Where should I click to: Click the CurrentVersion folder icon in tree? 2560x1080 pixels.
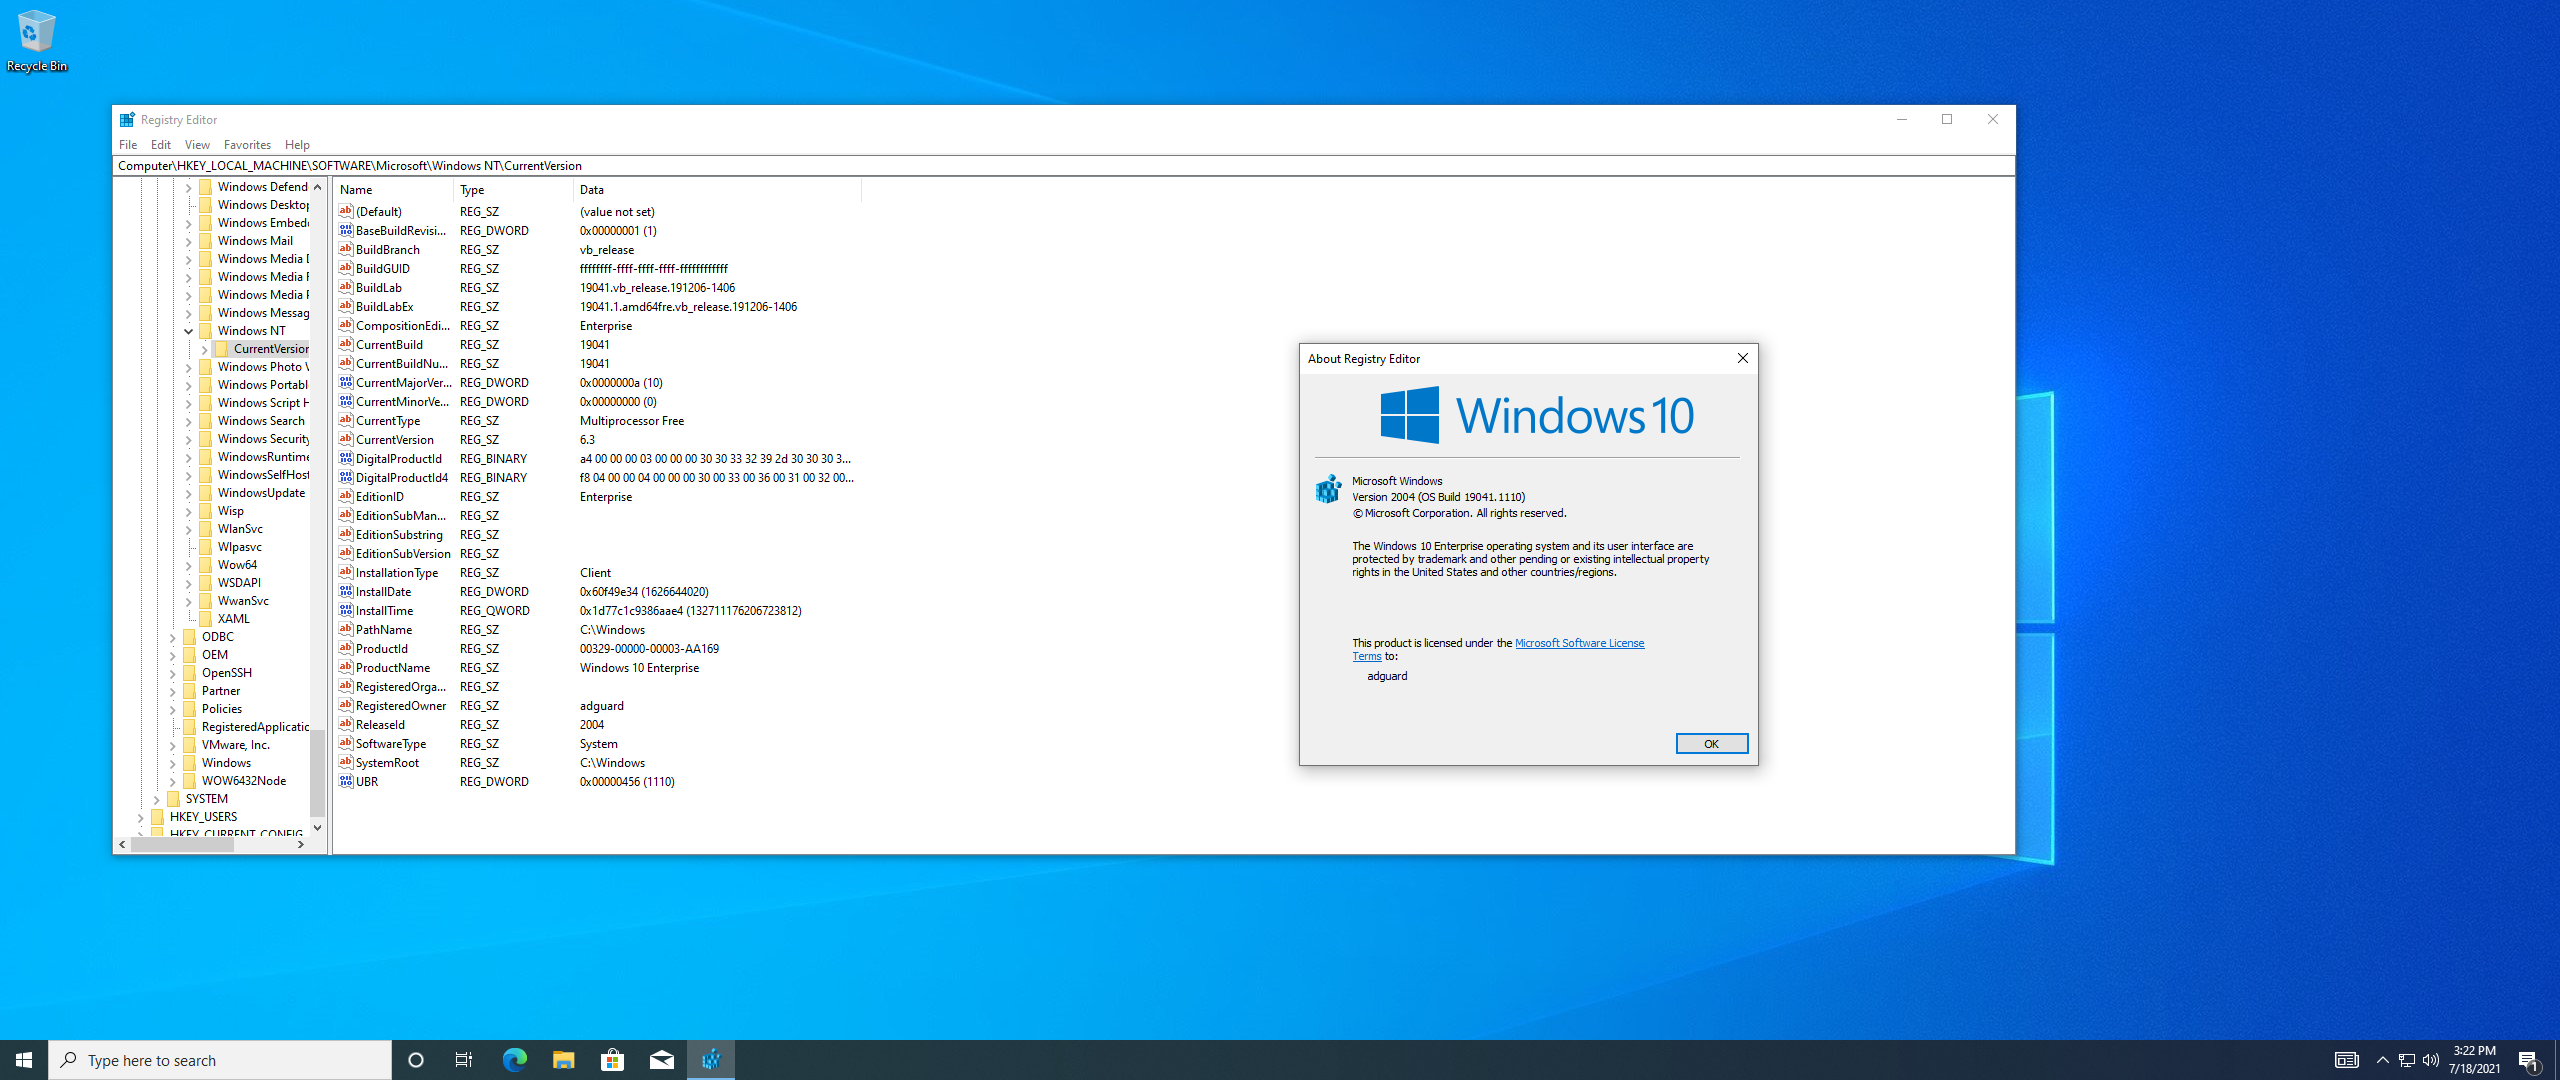[222, 349]
